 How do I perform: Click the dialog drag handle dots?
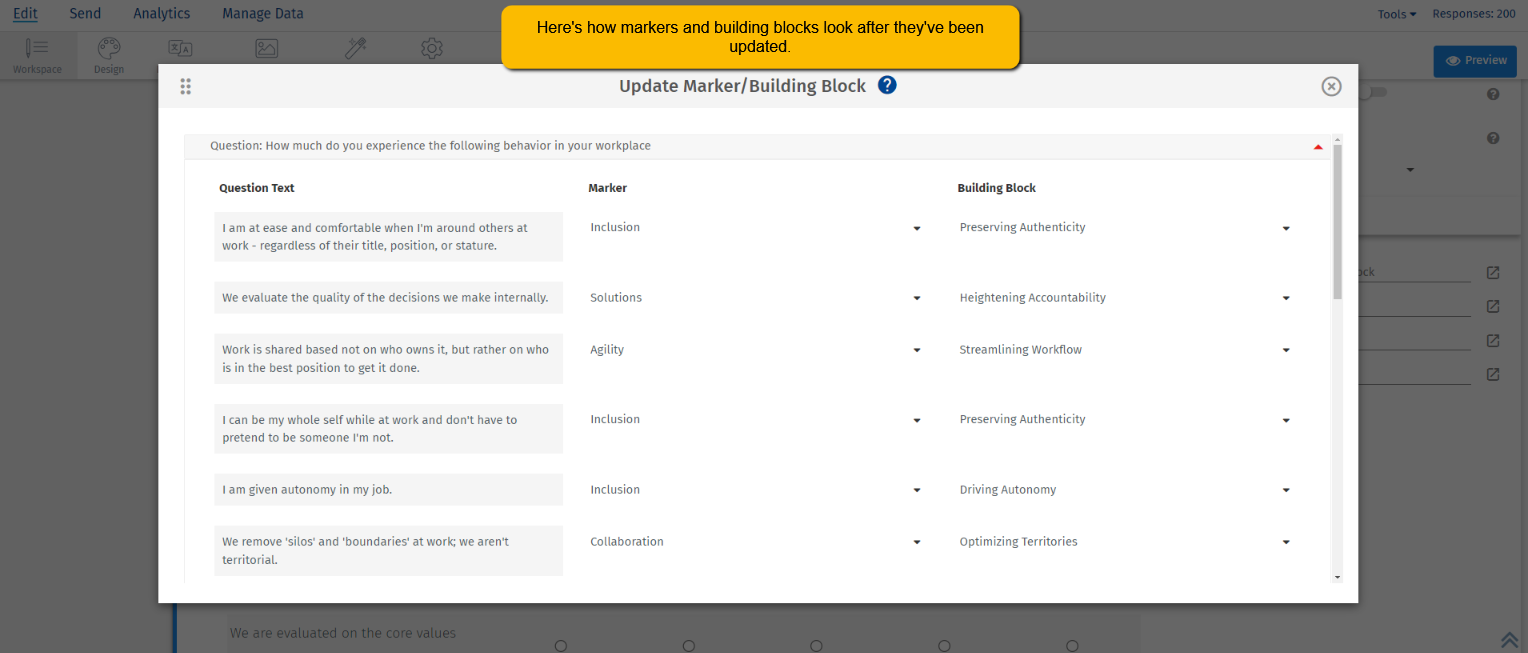tap(186, 87)
